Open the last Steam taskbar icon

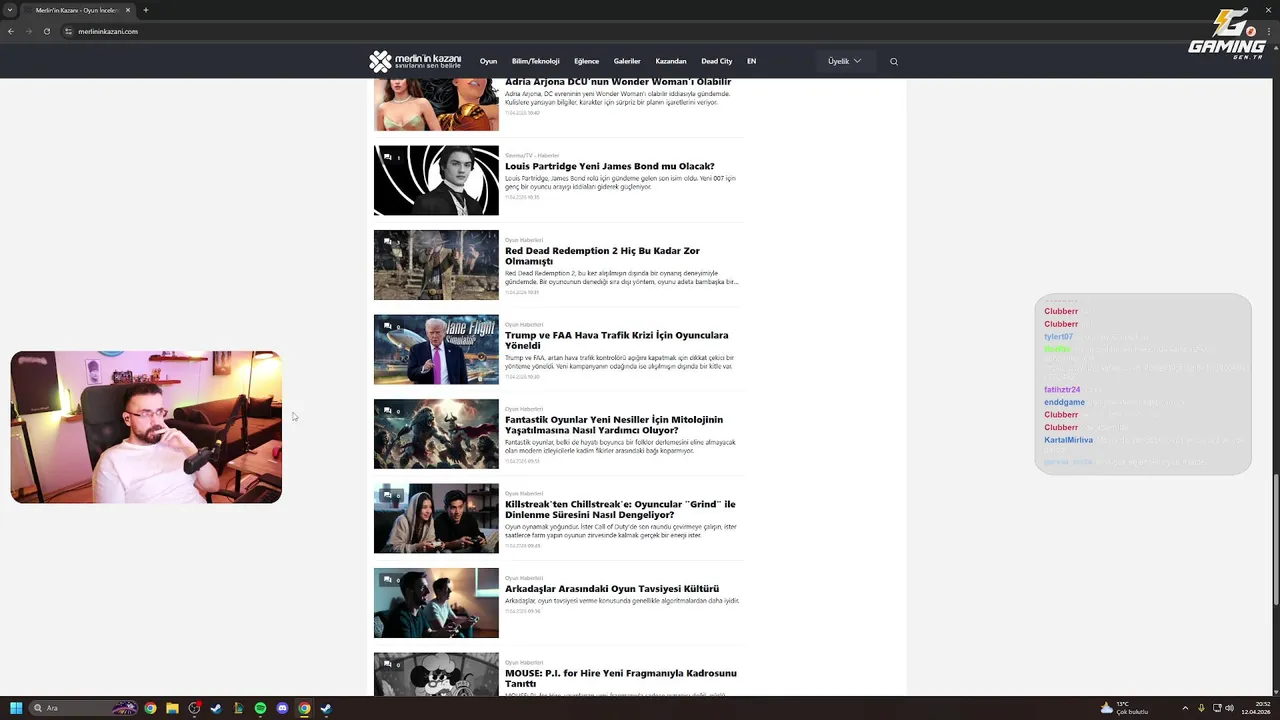coord(326,708)
